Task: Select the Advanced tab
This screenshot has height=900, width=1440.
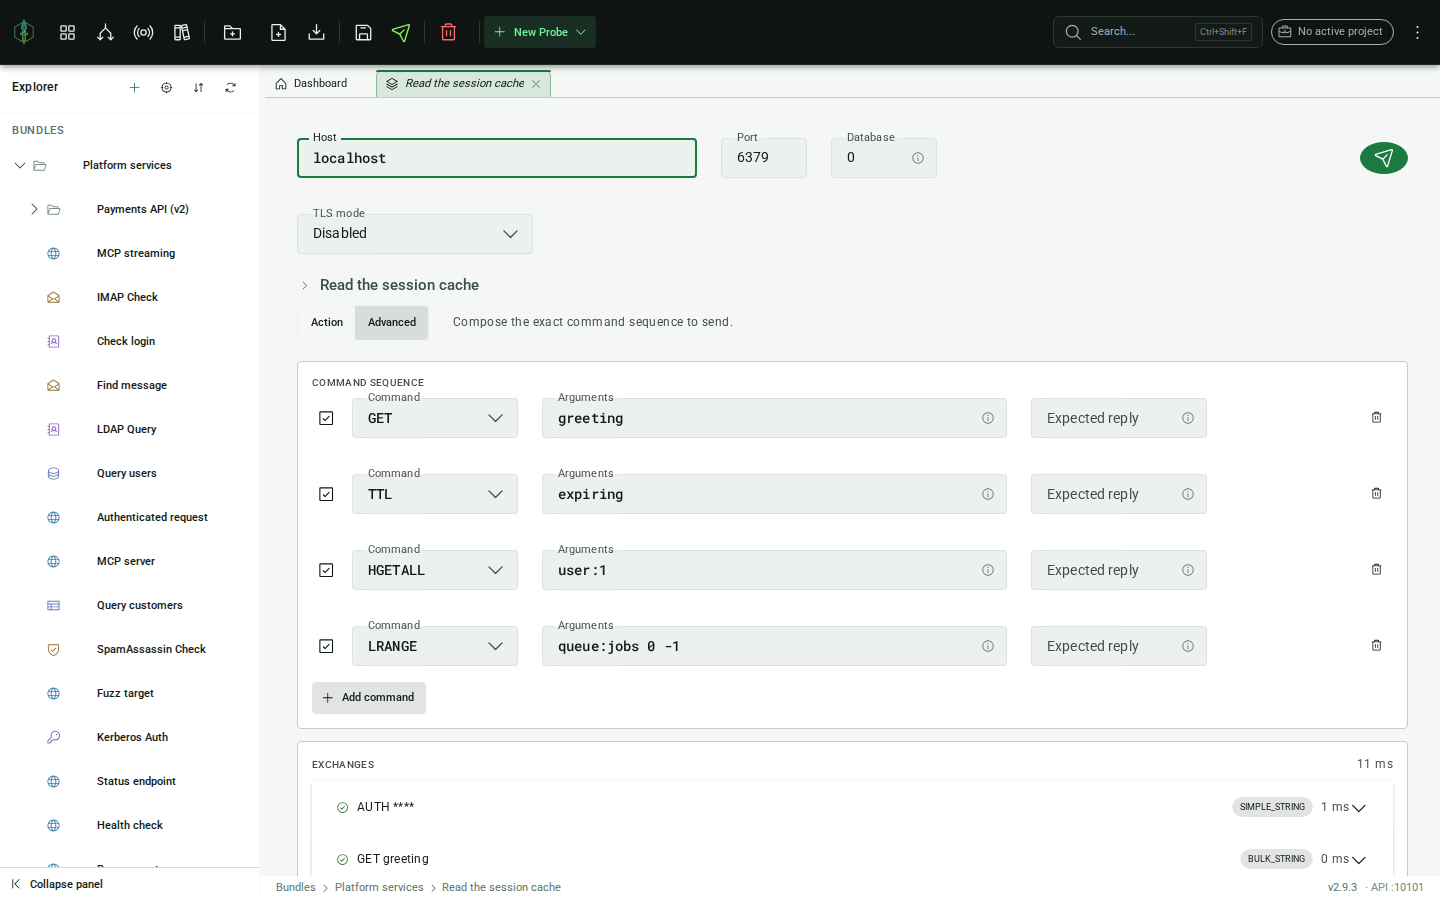Action: (x=392, y=323)
